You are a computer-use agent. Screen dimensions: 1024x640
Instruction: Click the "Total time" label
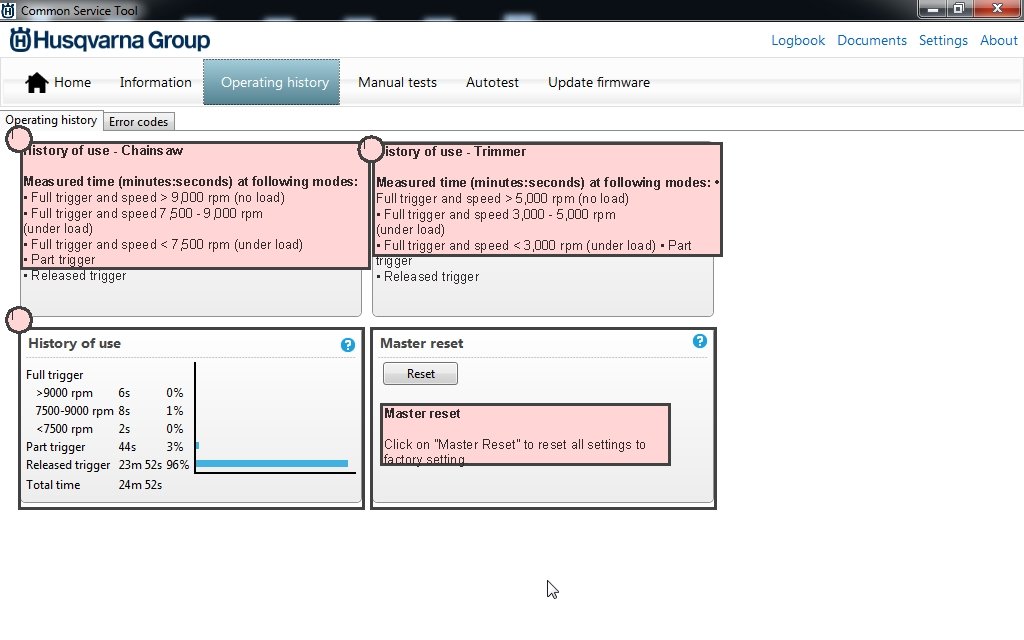coord(53,485)
